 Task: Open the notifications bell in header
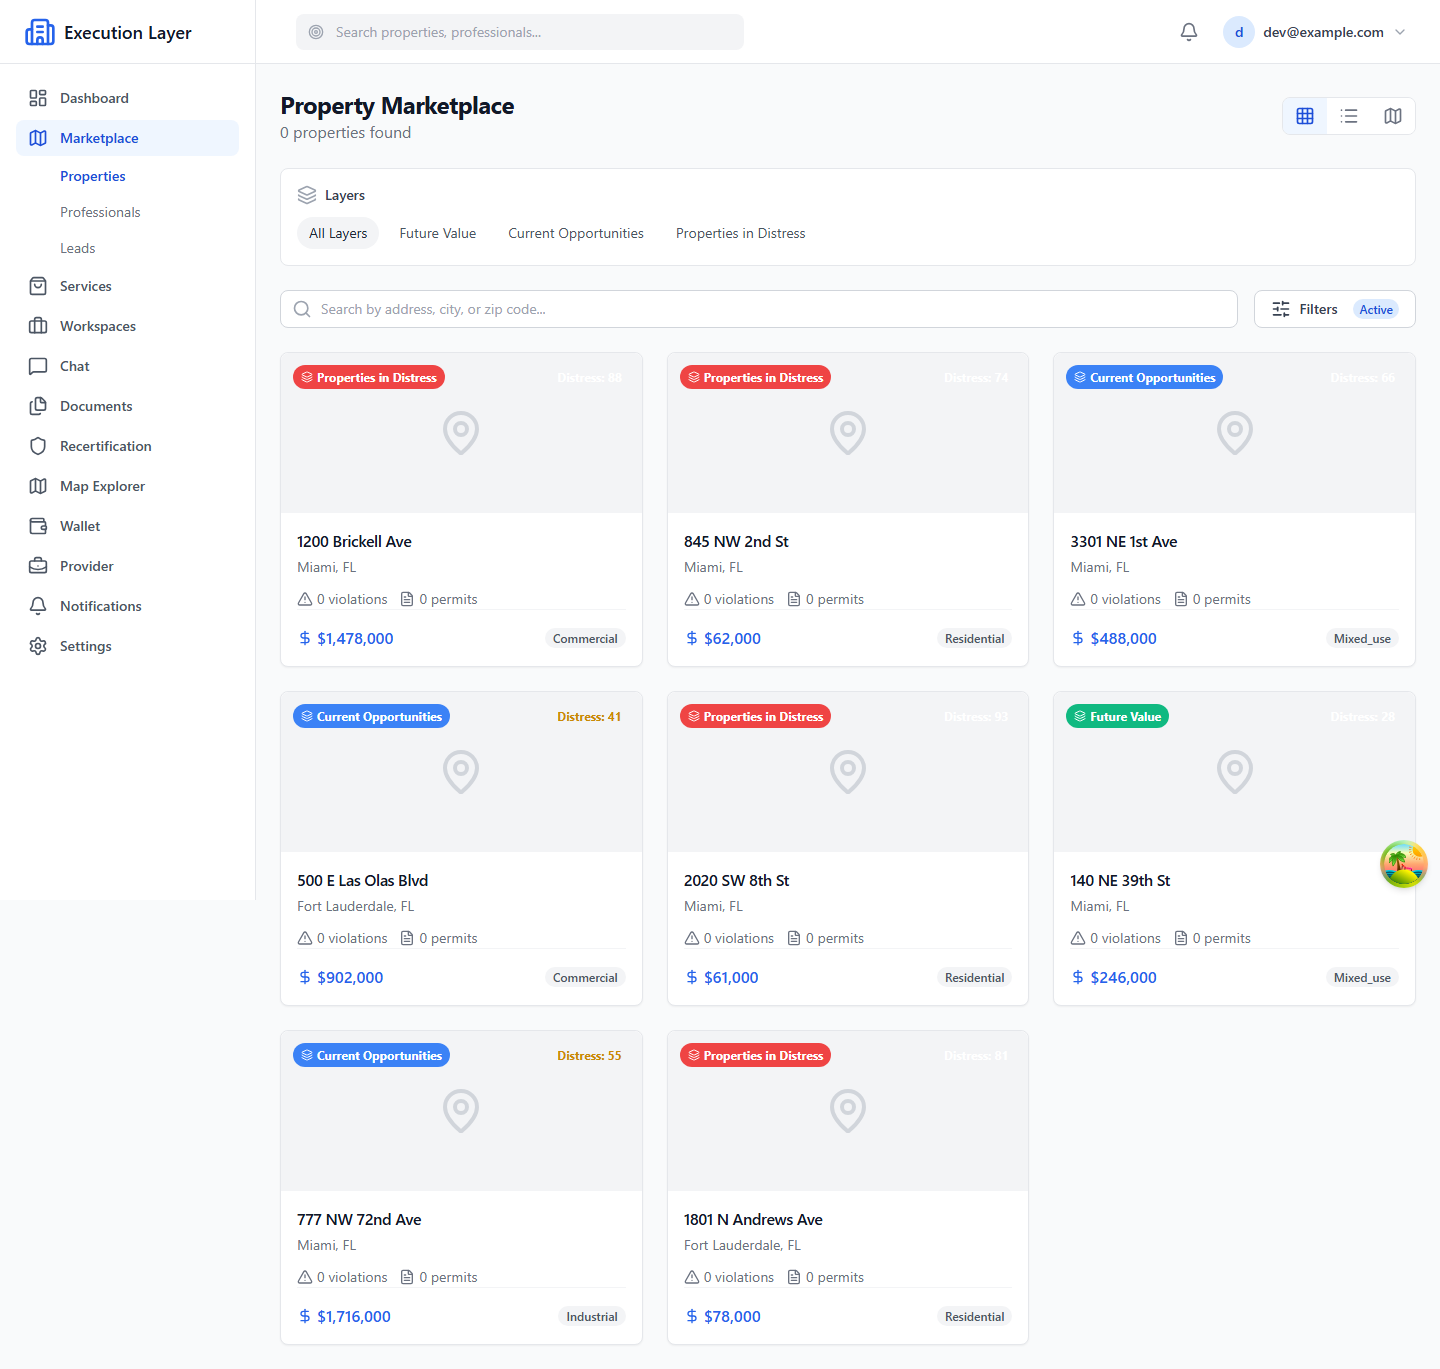(x=1189, y=32)
